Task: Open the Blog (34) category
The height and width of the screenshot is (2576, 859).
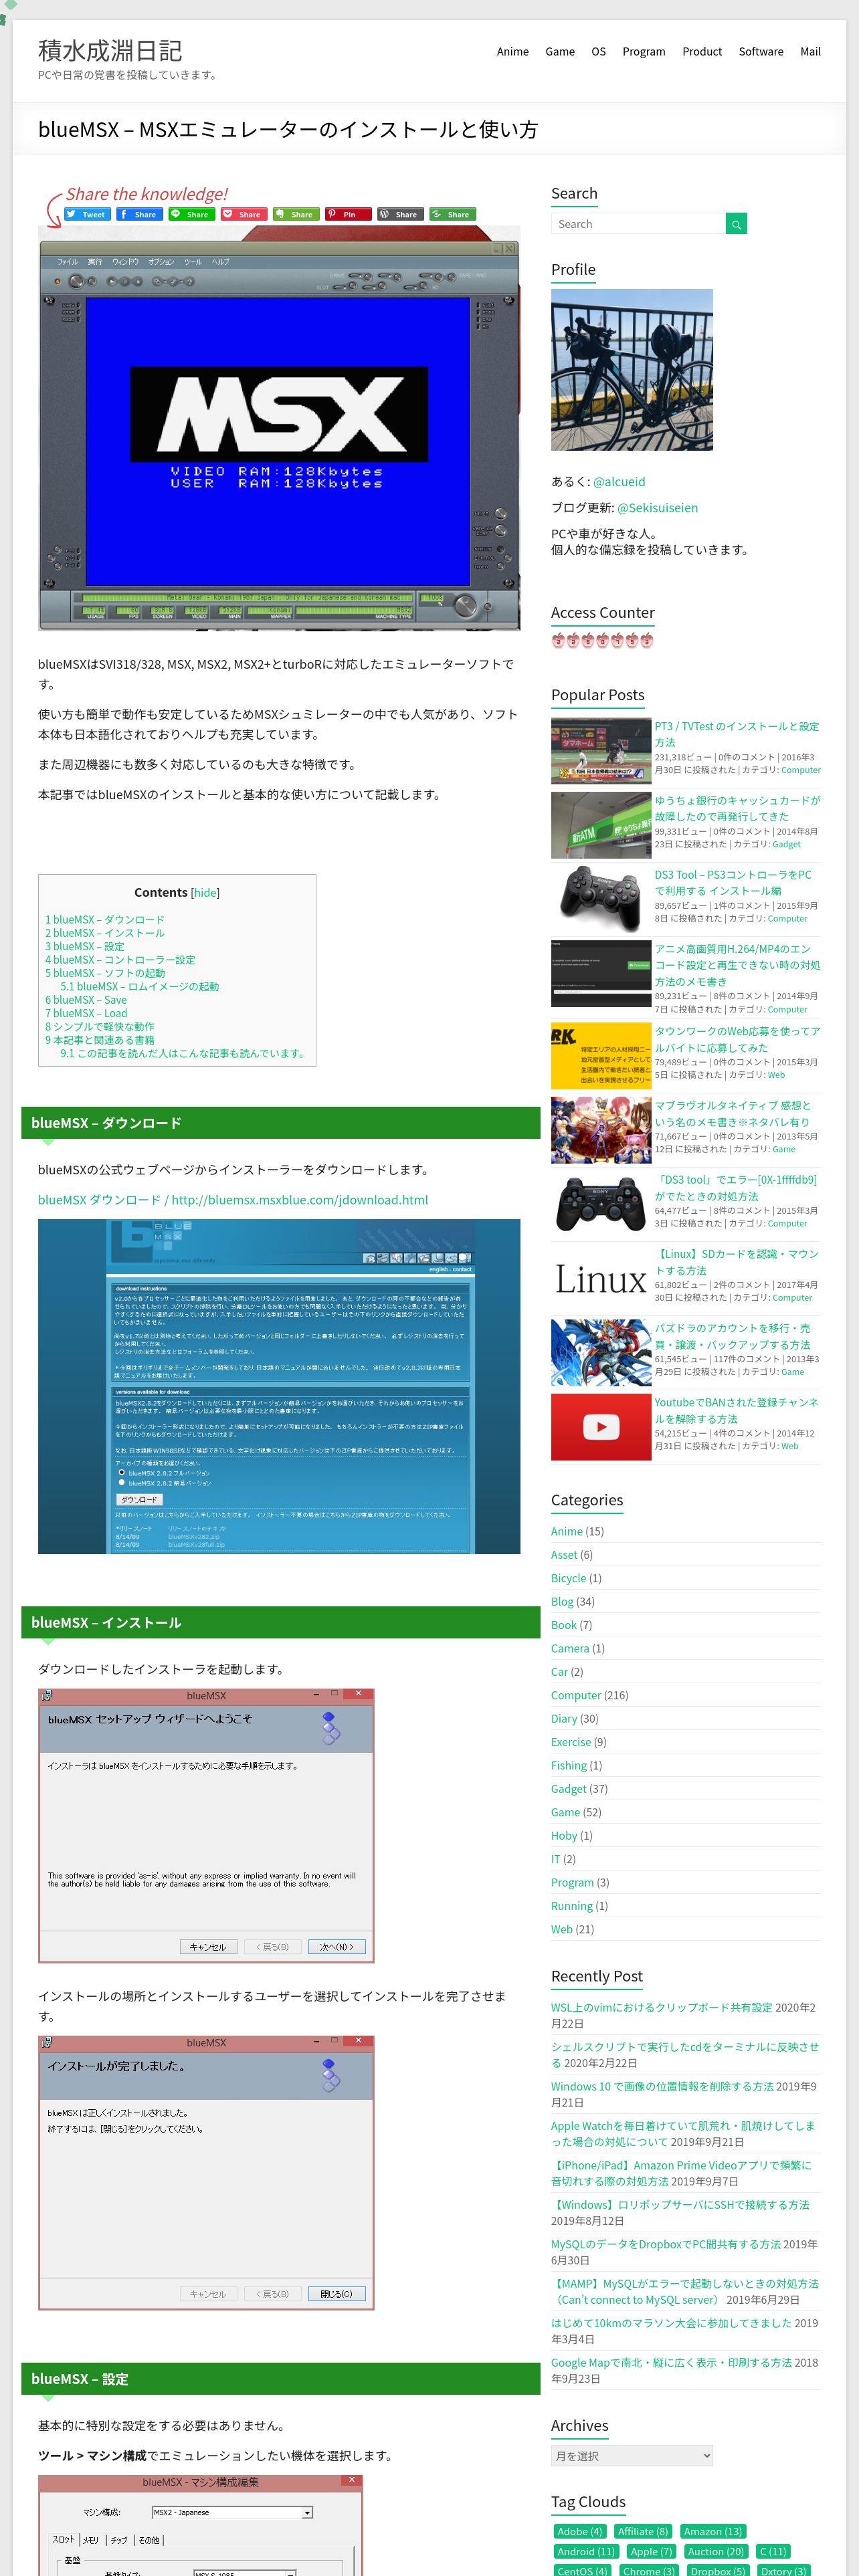Action: pos(562,1602)
